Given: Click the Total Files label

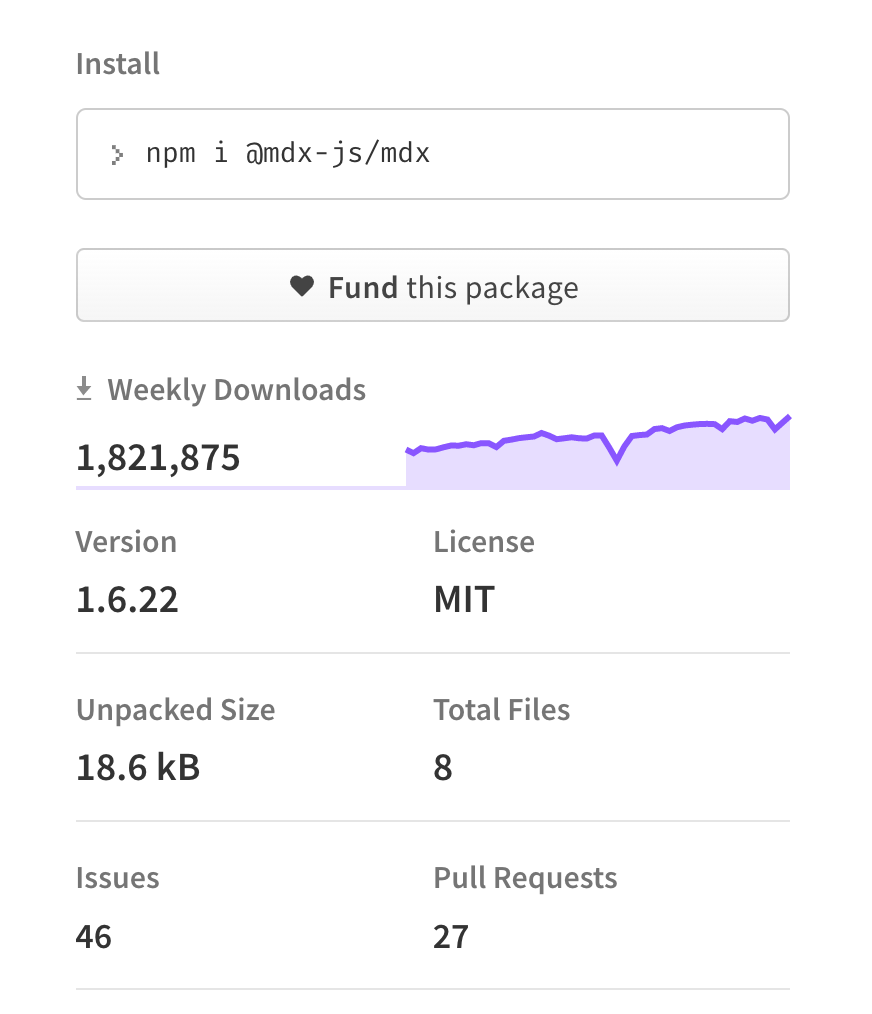Looking at the screenshot, I should point(502,710).
